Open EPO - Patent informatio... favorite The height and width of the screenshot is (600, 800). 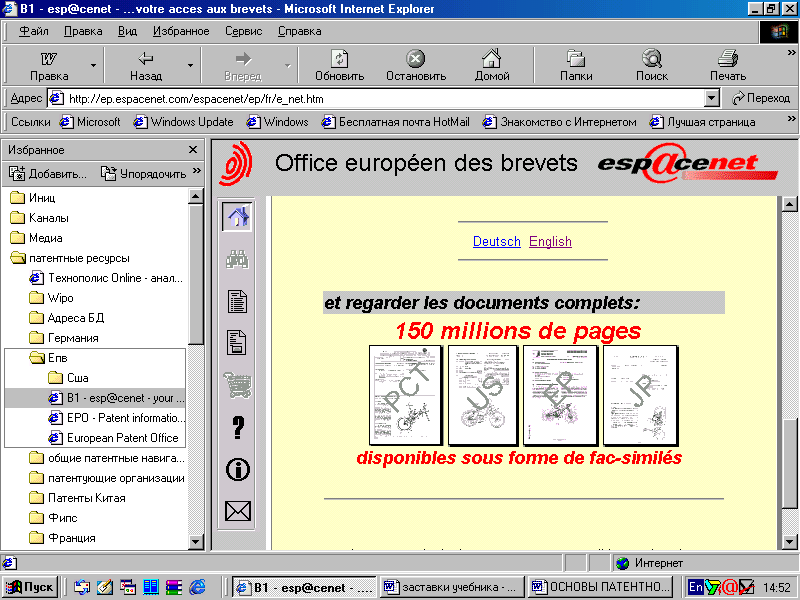click(x=117, y=418)
